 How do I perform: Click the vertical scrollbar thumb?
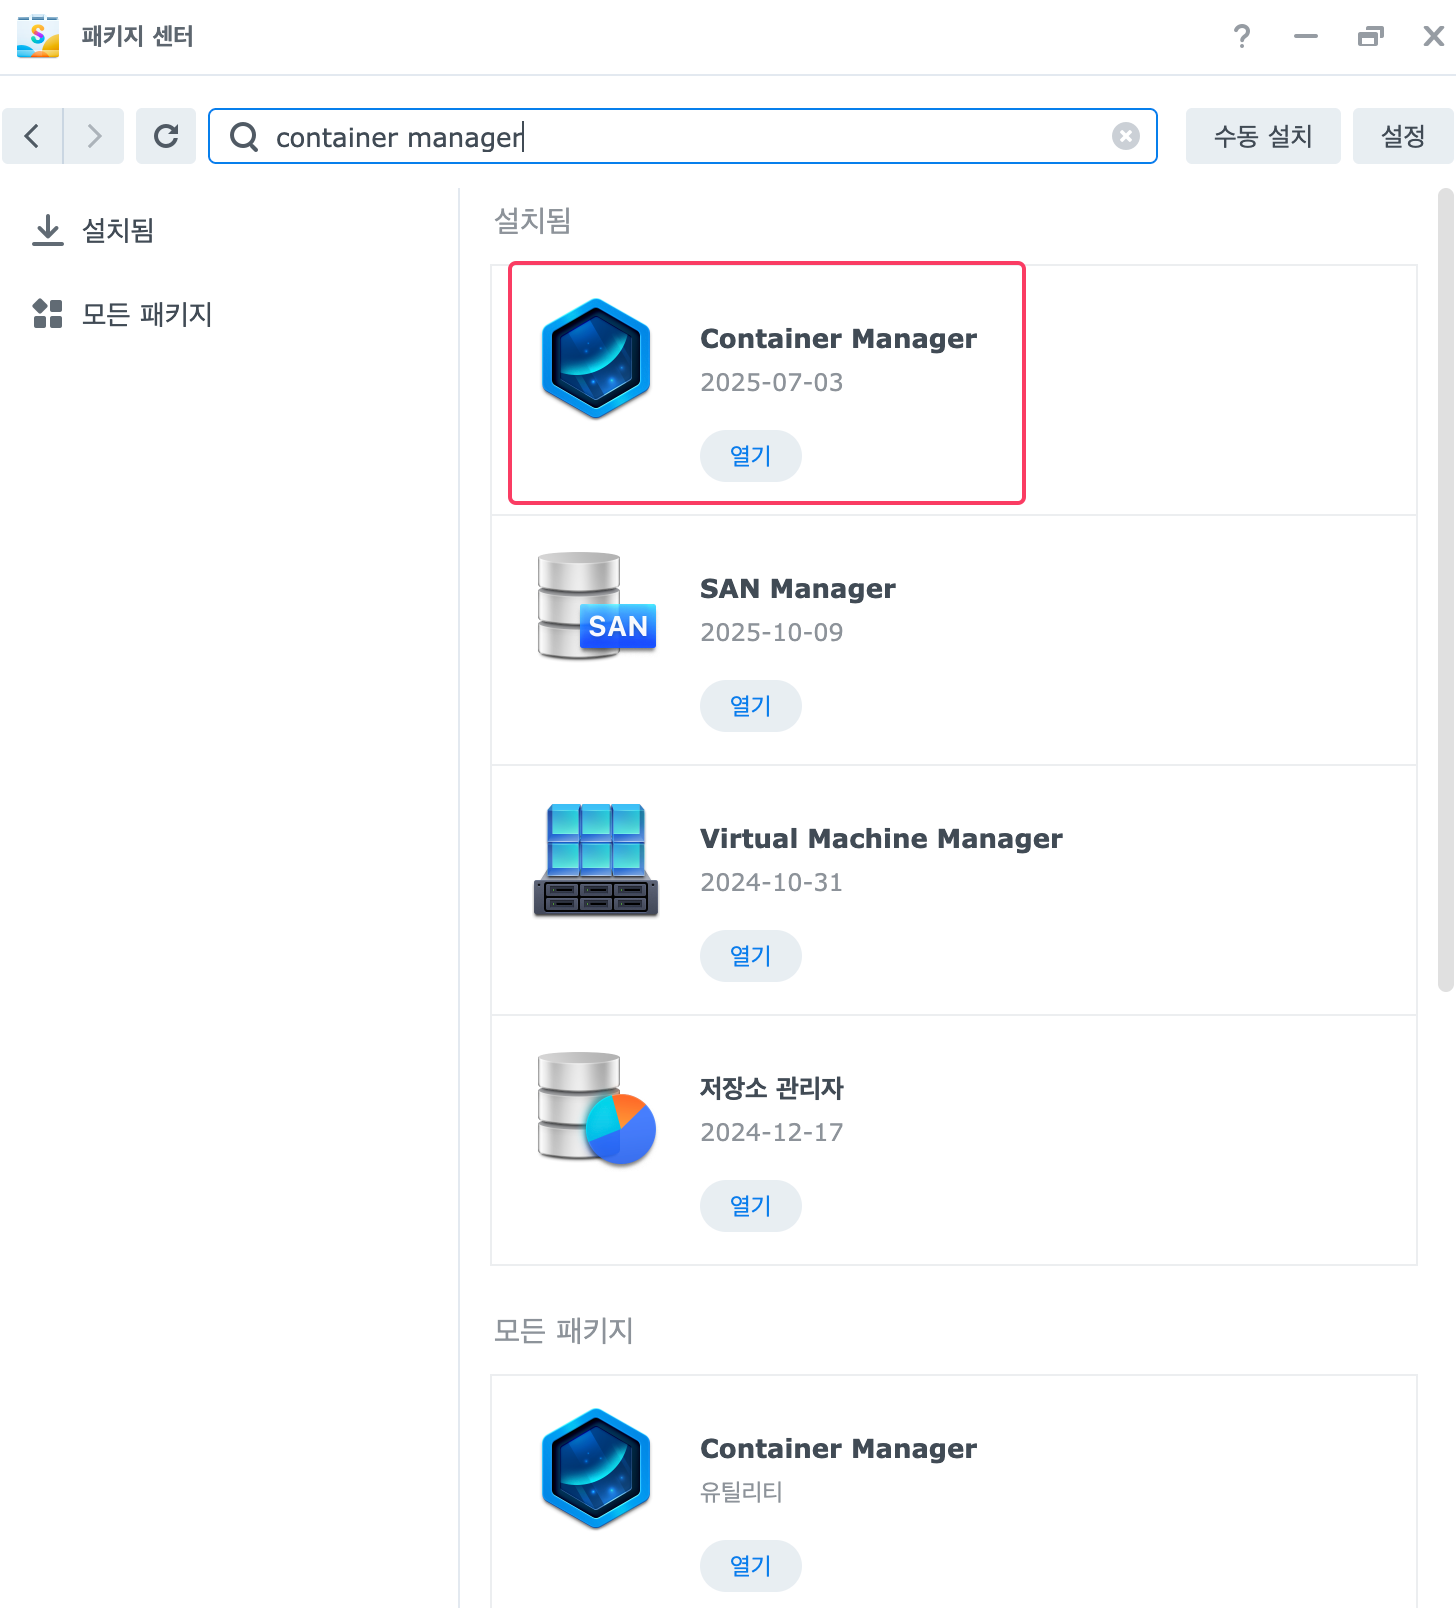(x=1445, y=590)
